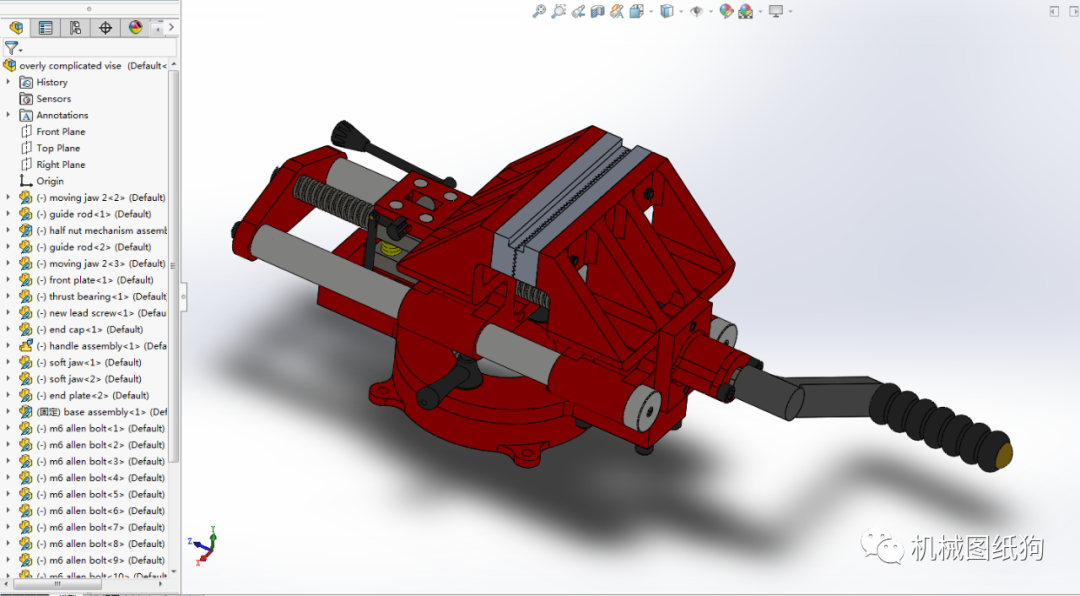1080x596 pixels.
Task: Select the Zoom to Area tool
Action: tap(558, 10)
